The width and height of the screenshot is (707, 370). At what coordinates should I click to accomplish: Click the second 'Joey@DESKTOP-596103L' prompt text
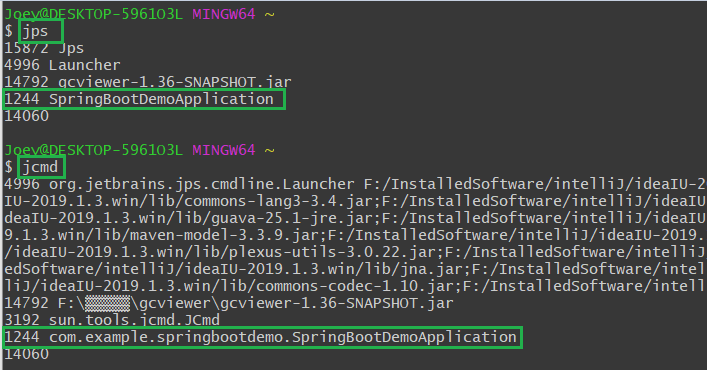pos(93,150)
